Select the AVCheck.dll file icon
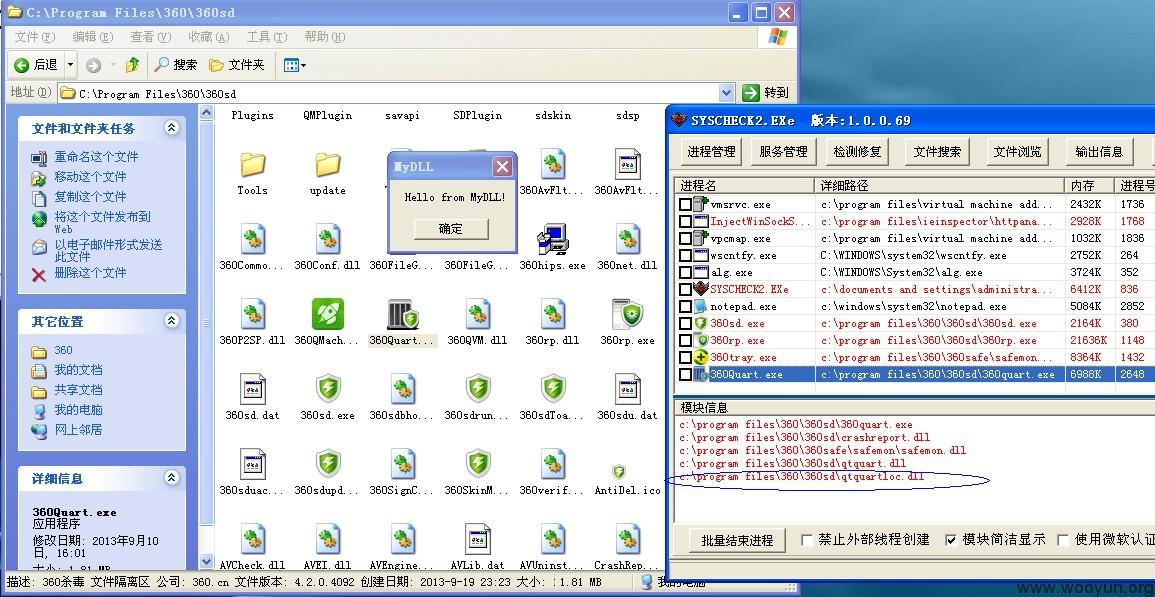 253,539
